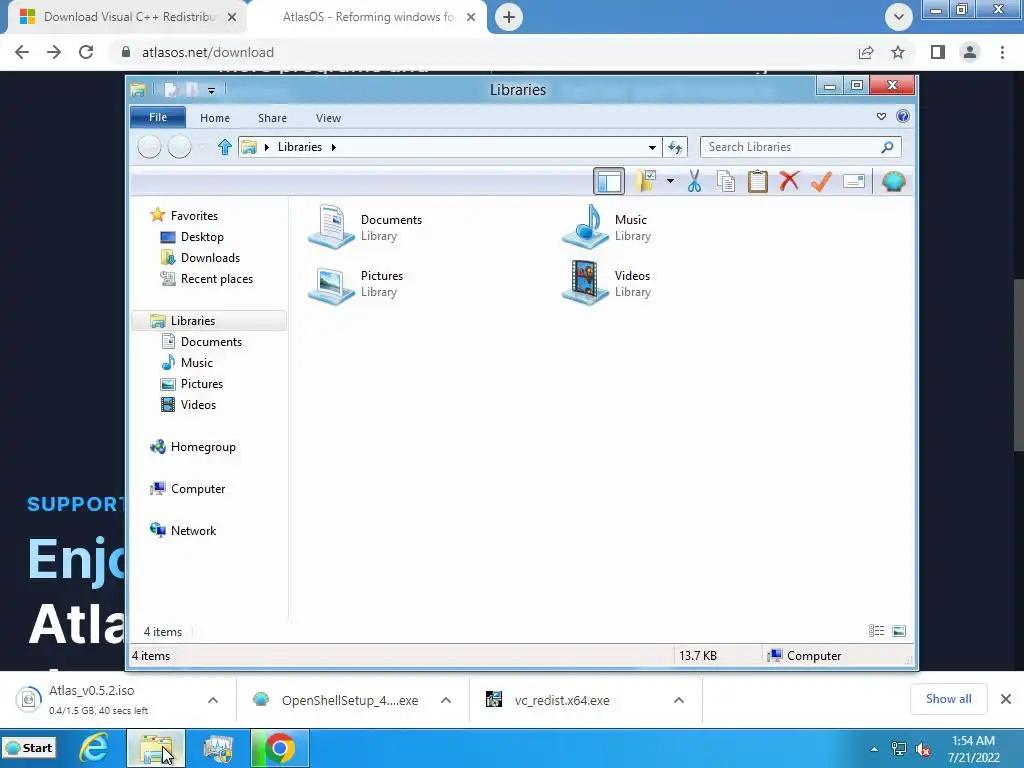Click the orange checkmark Properties icon
This screenshot has height=768, width=1024.
821,181
